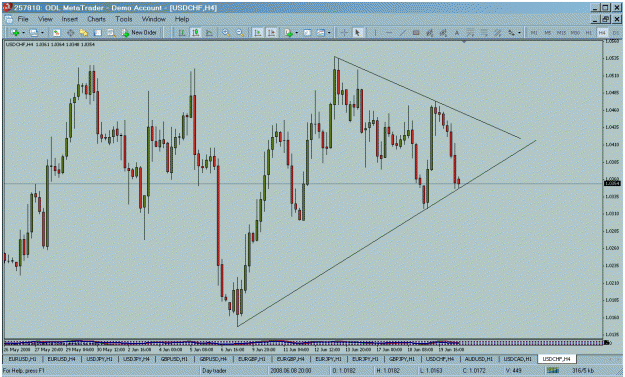Open the Help menu
The height and width of the screenshot is (377, 625).
click(x=182, y=19)
